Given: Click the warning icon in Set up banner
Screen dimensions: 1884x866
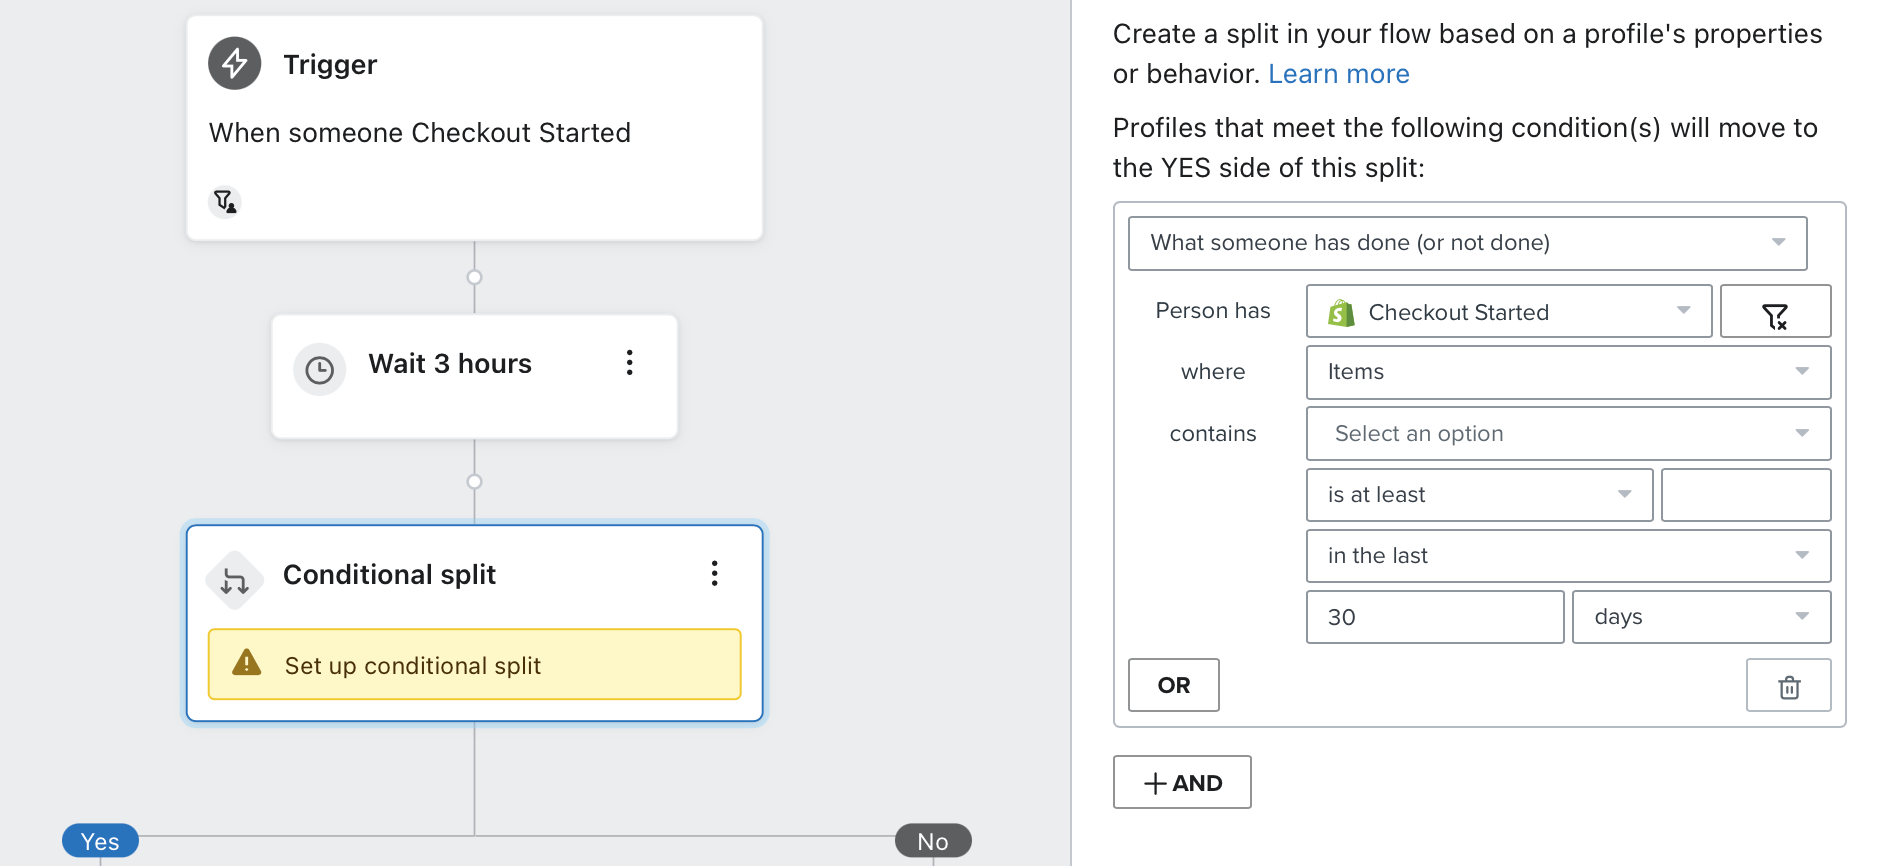Looking at the screenshot, I should tap(246, 663).
